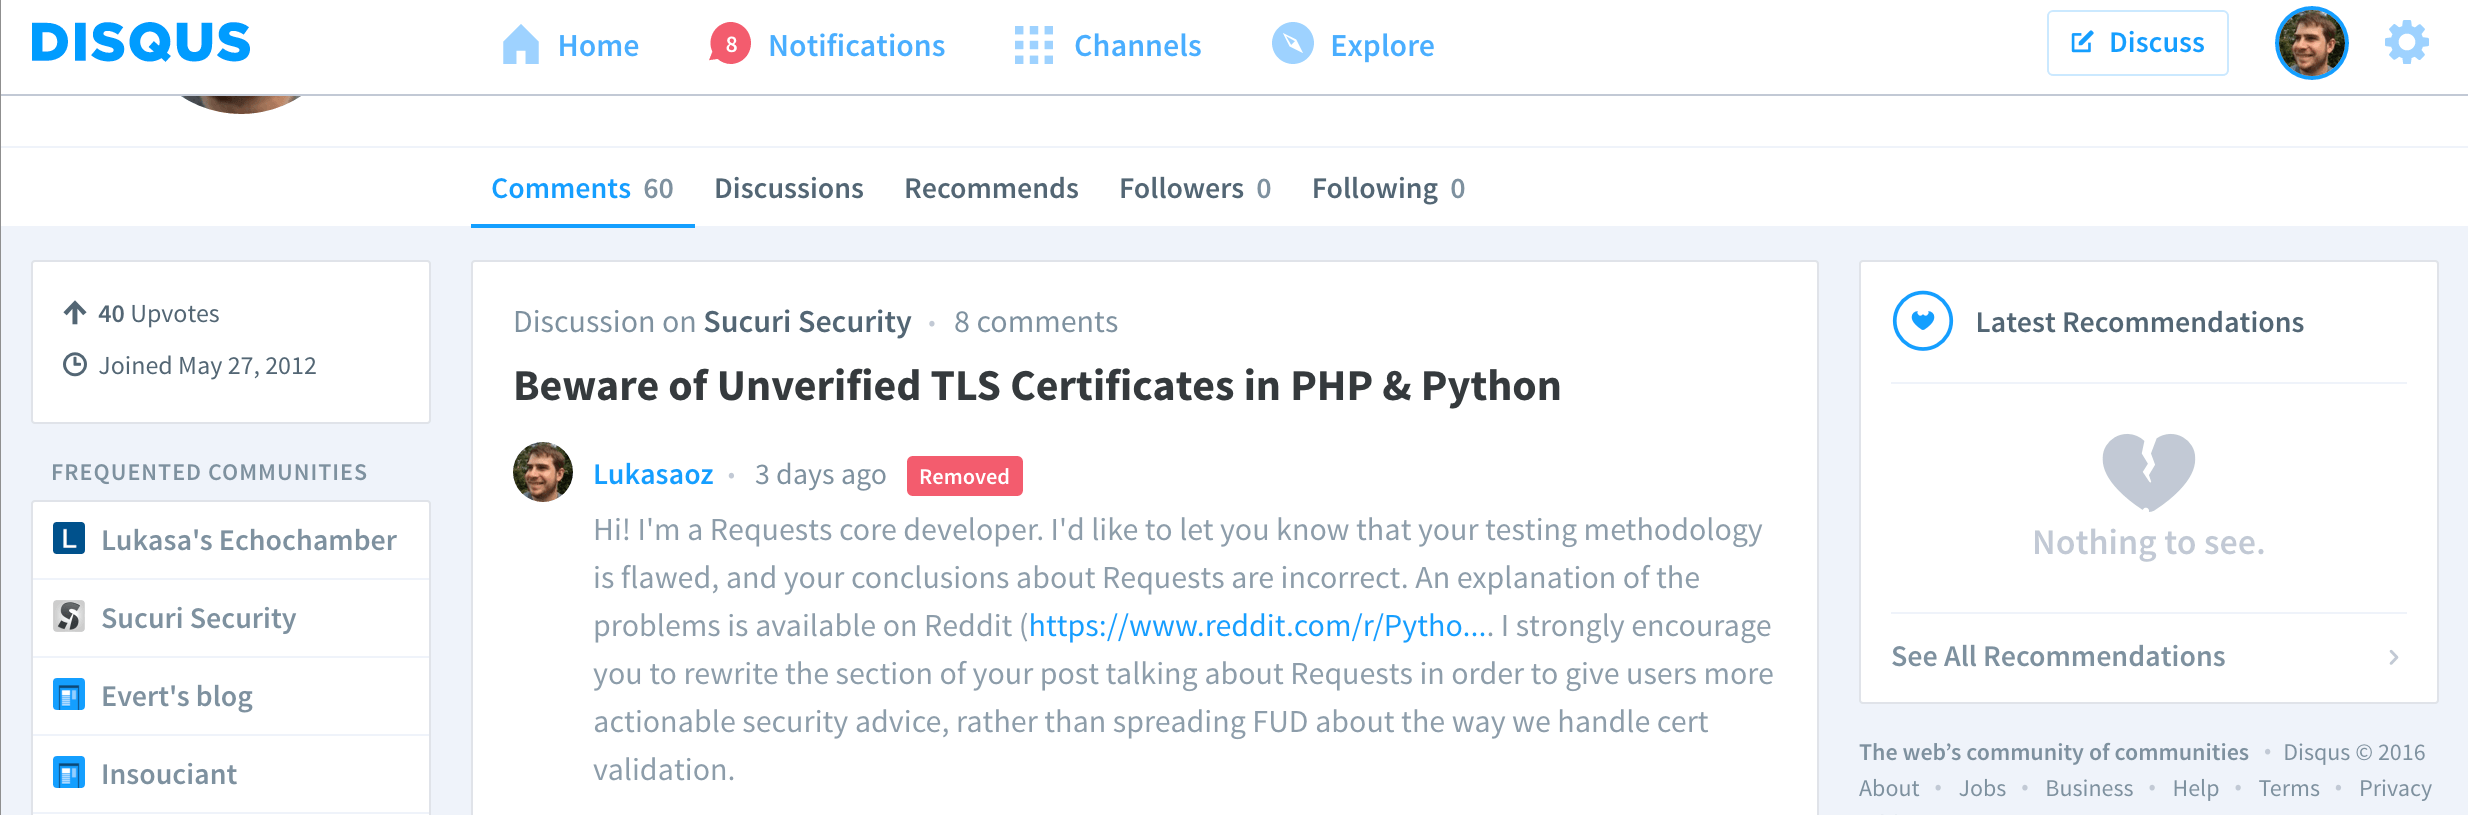
Task: Click the DISQUS logo
Action: click(x=141, y=43)
